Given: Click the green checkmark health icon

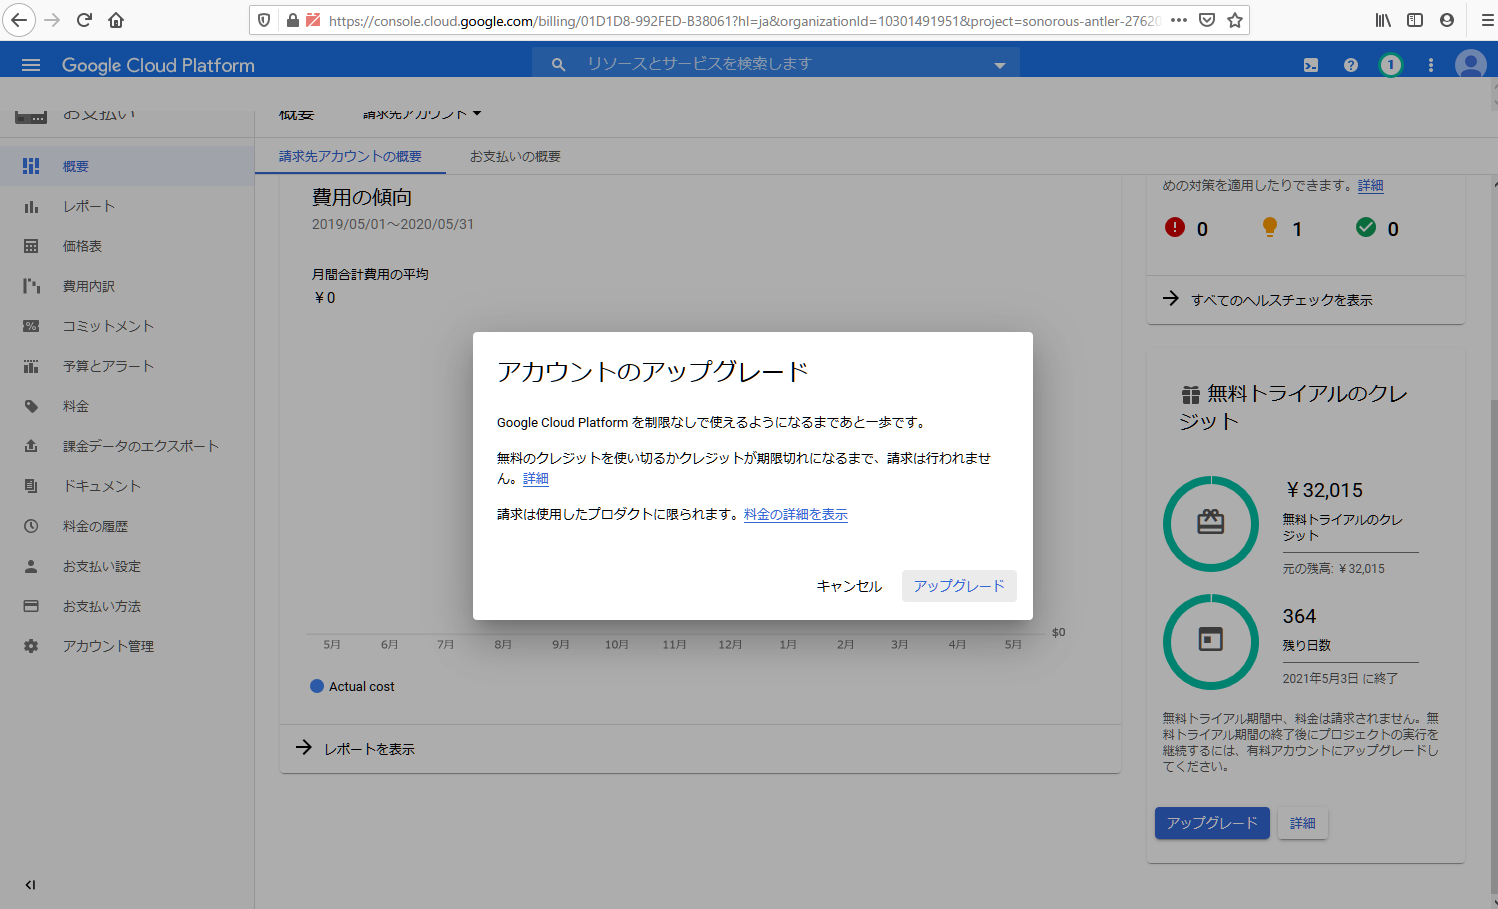Looking at the screenshot, I should pos(1366,228).
